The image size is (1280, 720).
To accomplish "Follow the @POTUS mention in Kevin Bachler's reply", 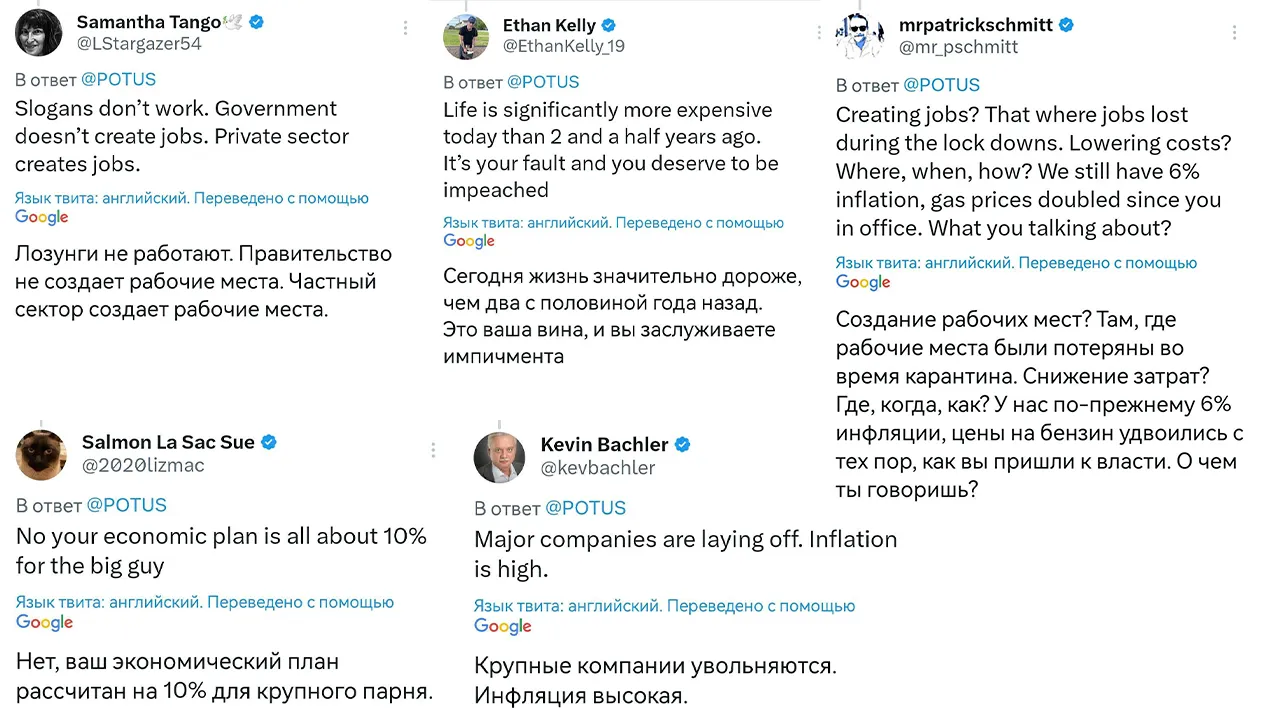I will pos(585,508).
